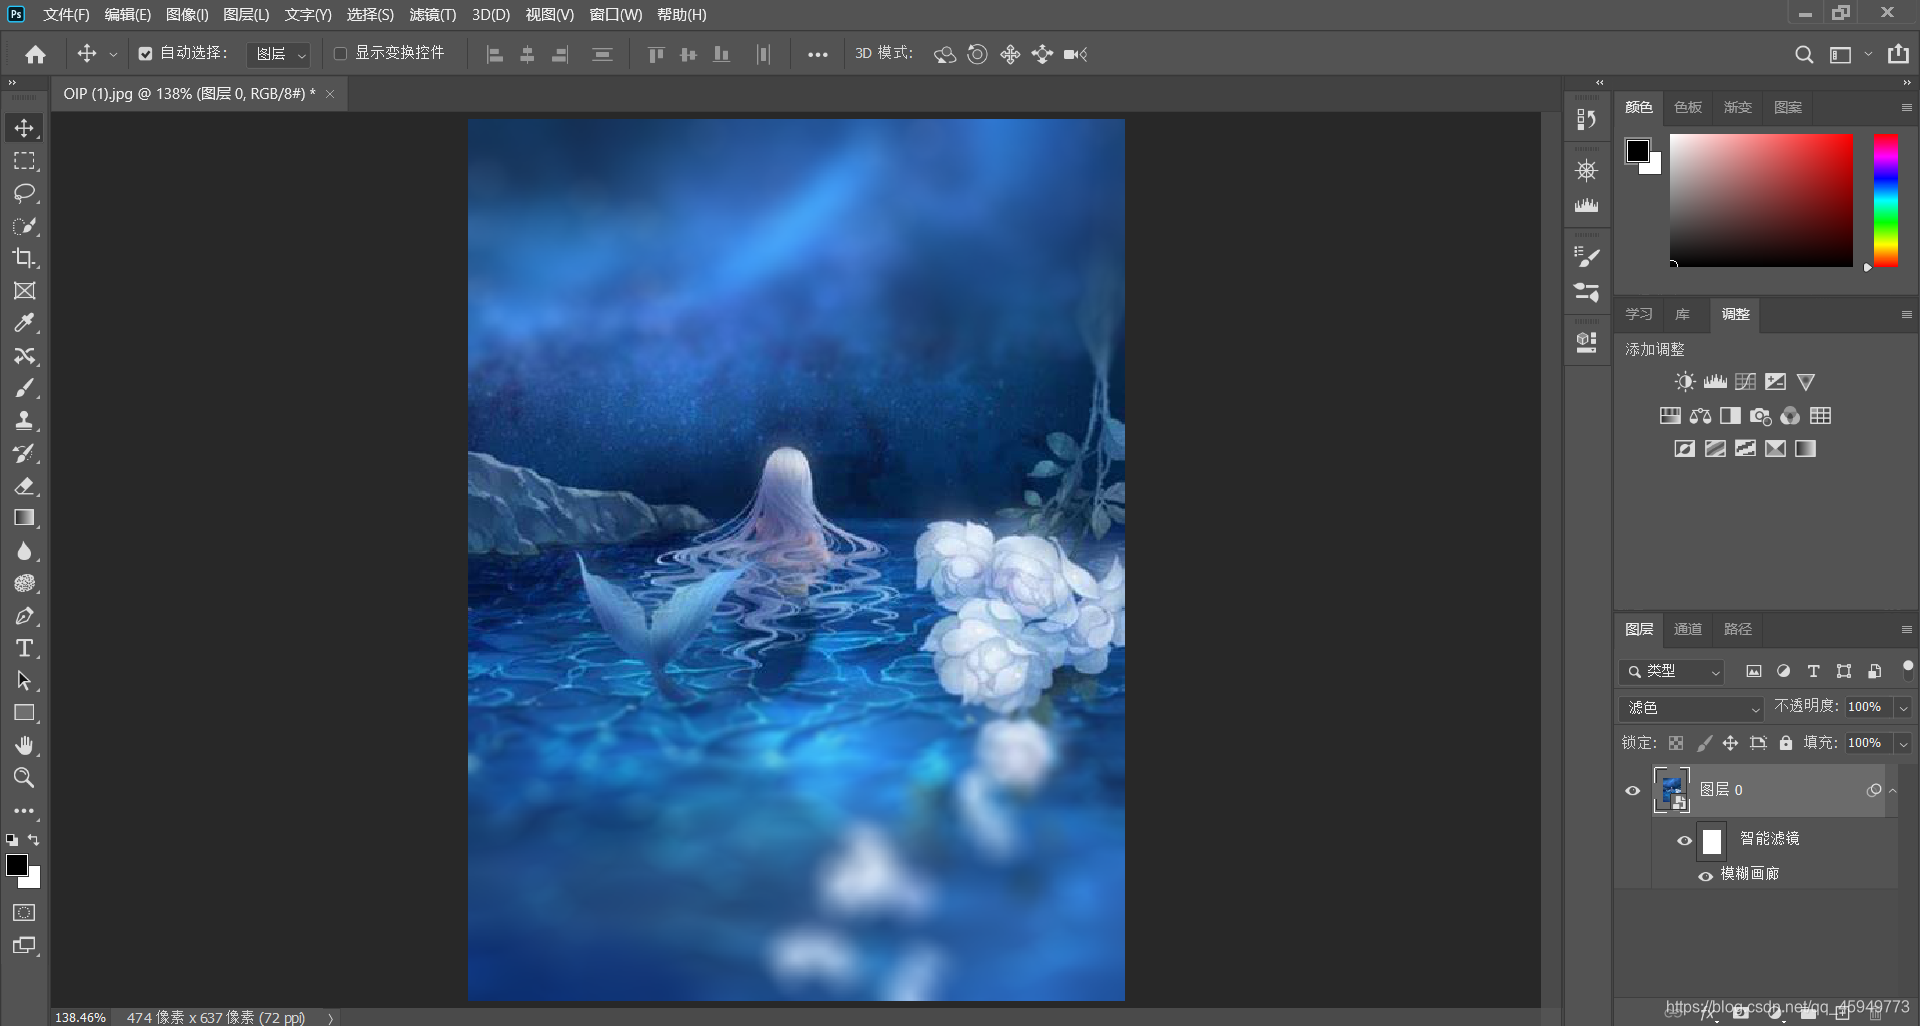
Task: Select the Blur tool
Action: pos(24,551)
